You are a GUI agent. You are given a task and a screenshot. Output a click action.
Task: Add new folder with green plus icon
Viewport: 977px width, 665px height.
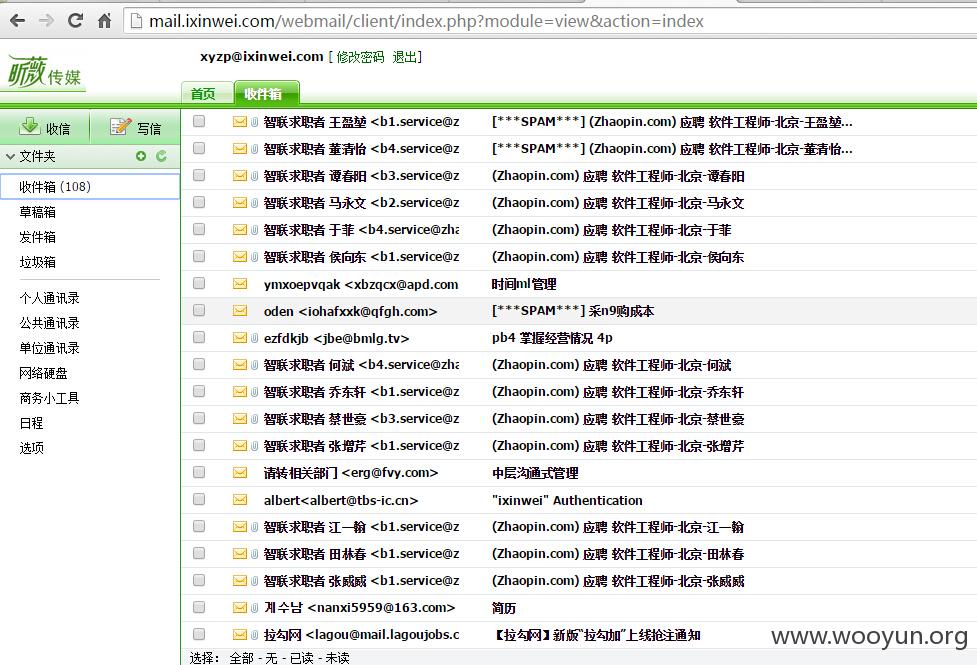[x=141, y=156]
